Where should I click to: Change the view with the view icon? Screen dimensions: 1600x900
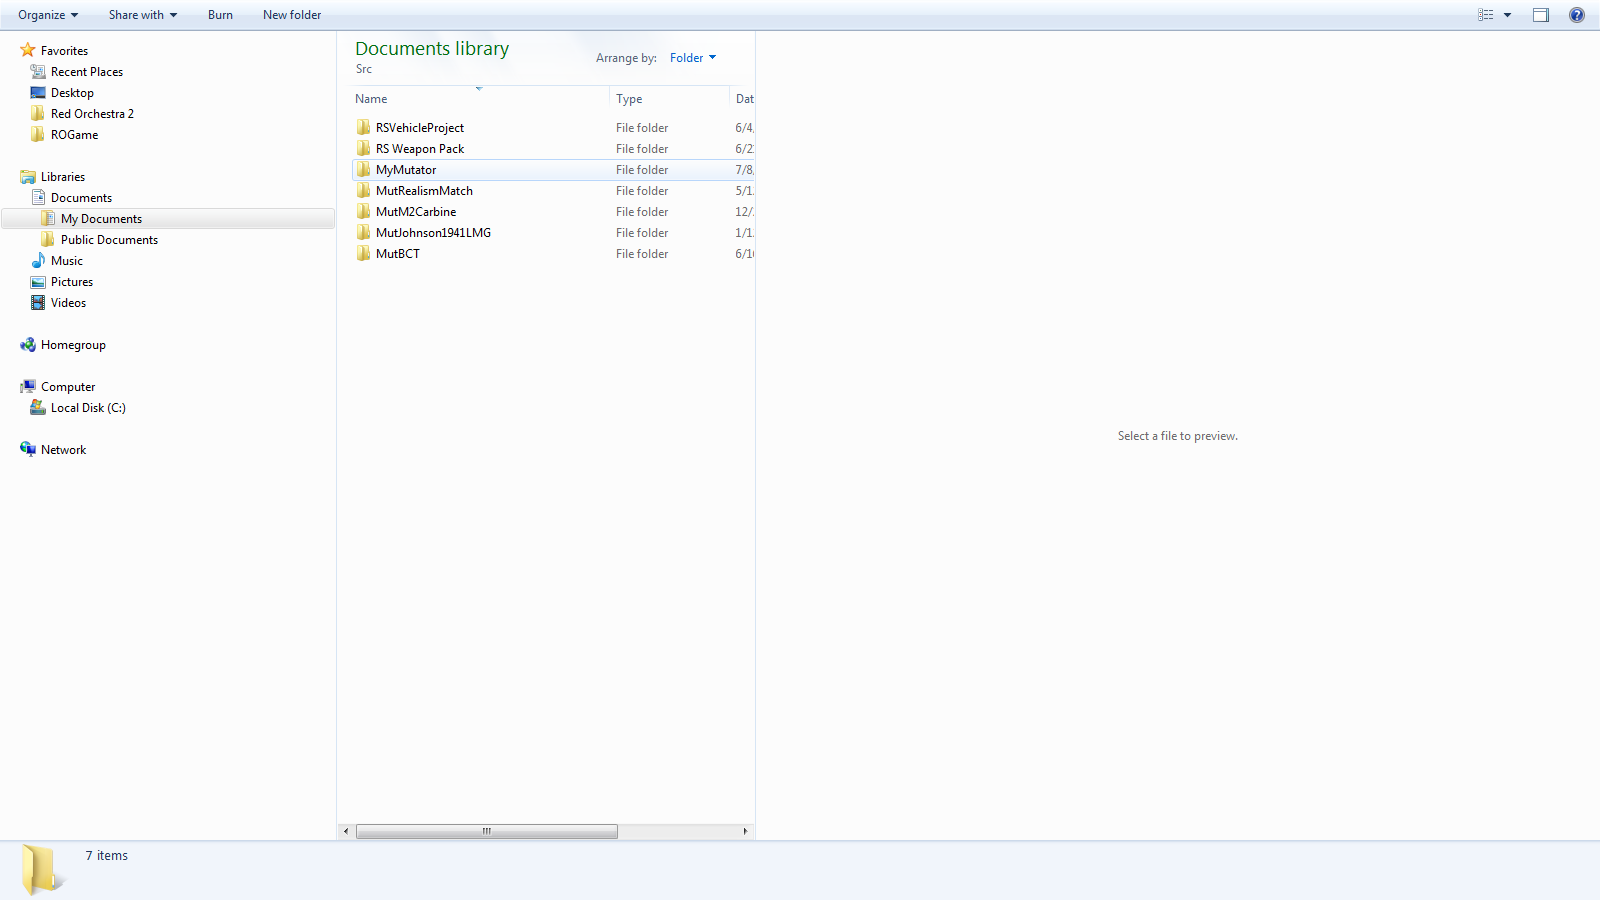click(1486, 15)
